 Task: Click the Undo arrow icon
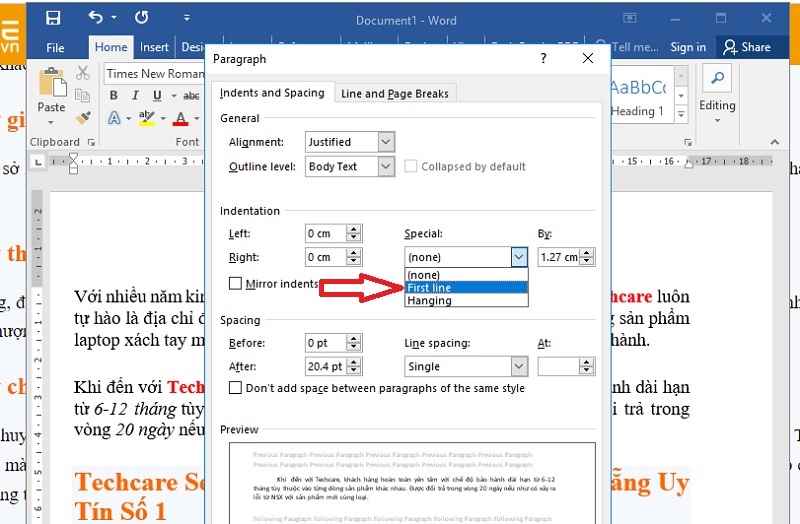pyautogui.click(x=95, y=17)
